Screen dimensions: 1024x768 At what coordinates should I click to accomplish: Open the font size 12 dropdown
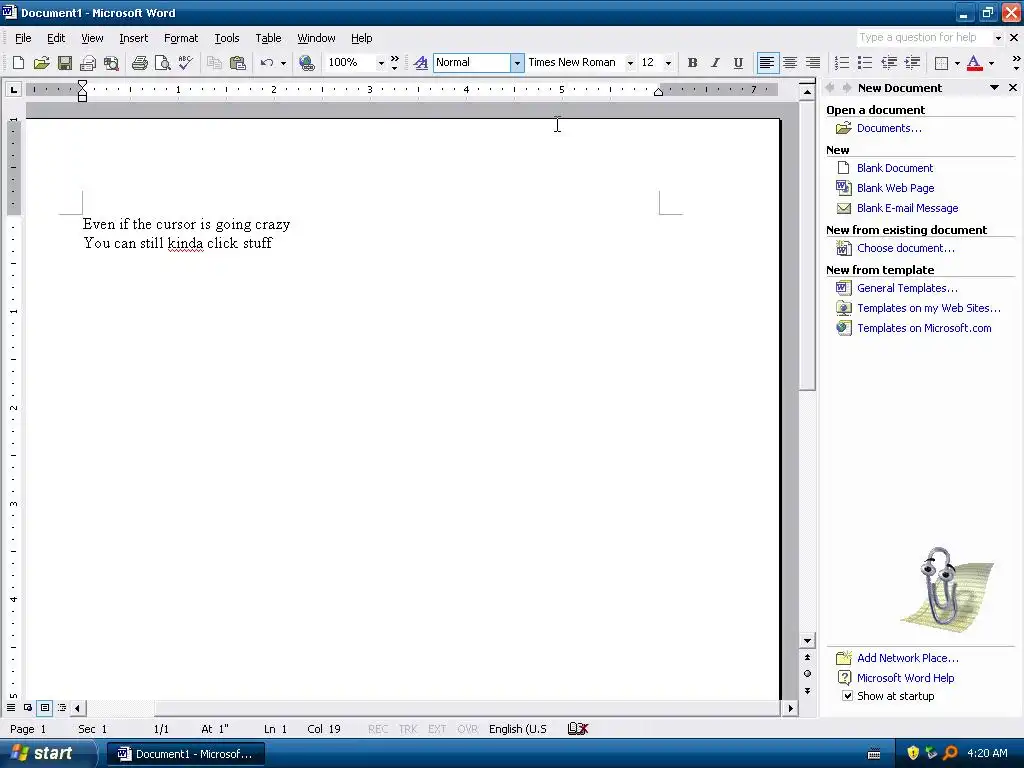668,63
